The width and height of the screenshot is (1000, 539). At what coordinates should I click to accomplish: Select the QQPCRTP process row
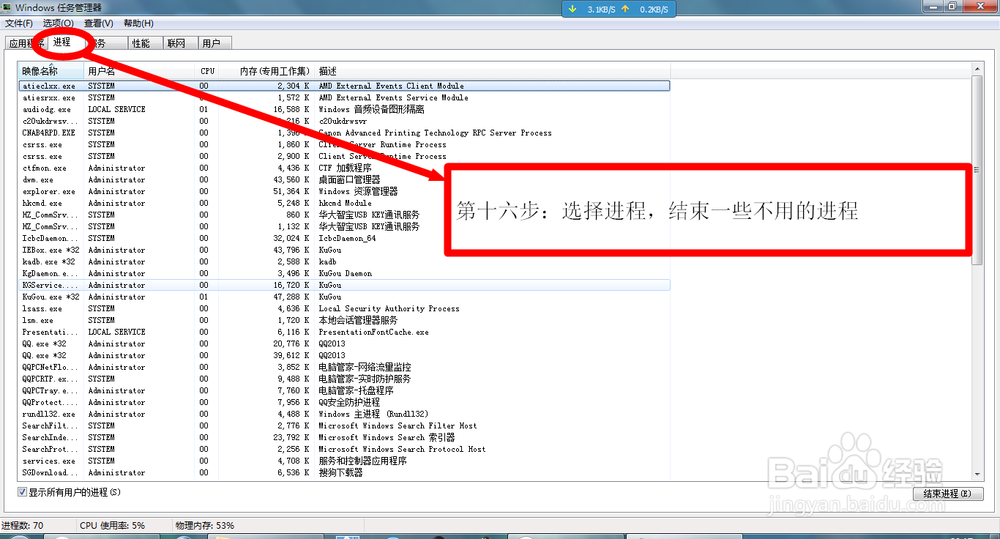click(x=344, y=378)
